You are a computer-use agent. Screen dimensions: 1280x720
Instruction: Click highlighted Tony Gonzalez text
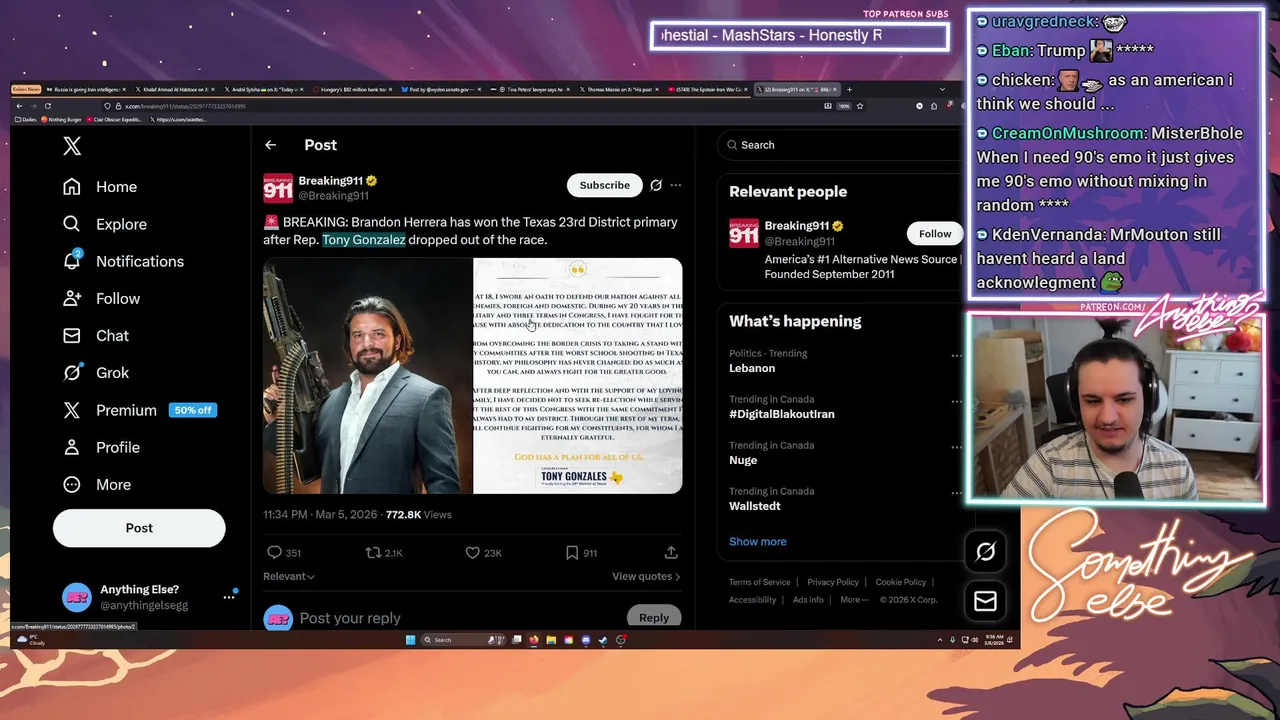(363, 240)
